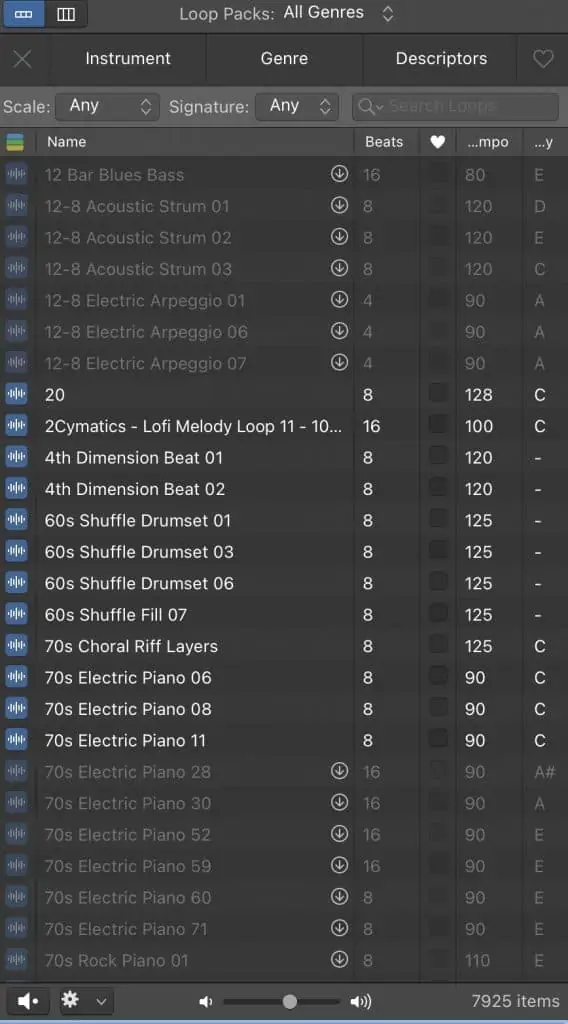
Task: Click the favorites heart filter icon
Action: pos(543,59)
